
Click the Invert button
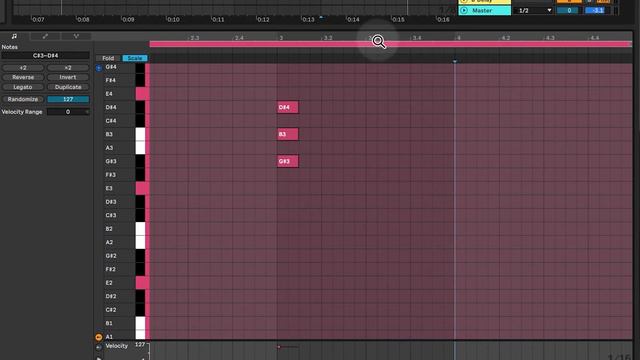coord(68,77)
